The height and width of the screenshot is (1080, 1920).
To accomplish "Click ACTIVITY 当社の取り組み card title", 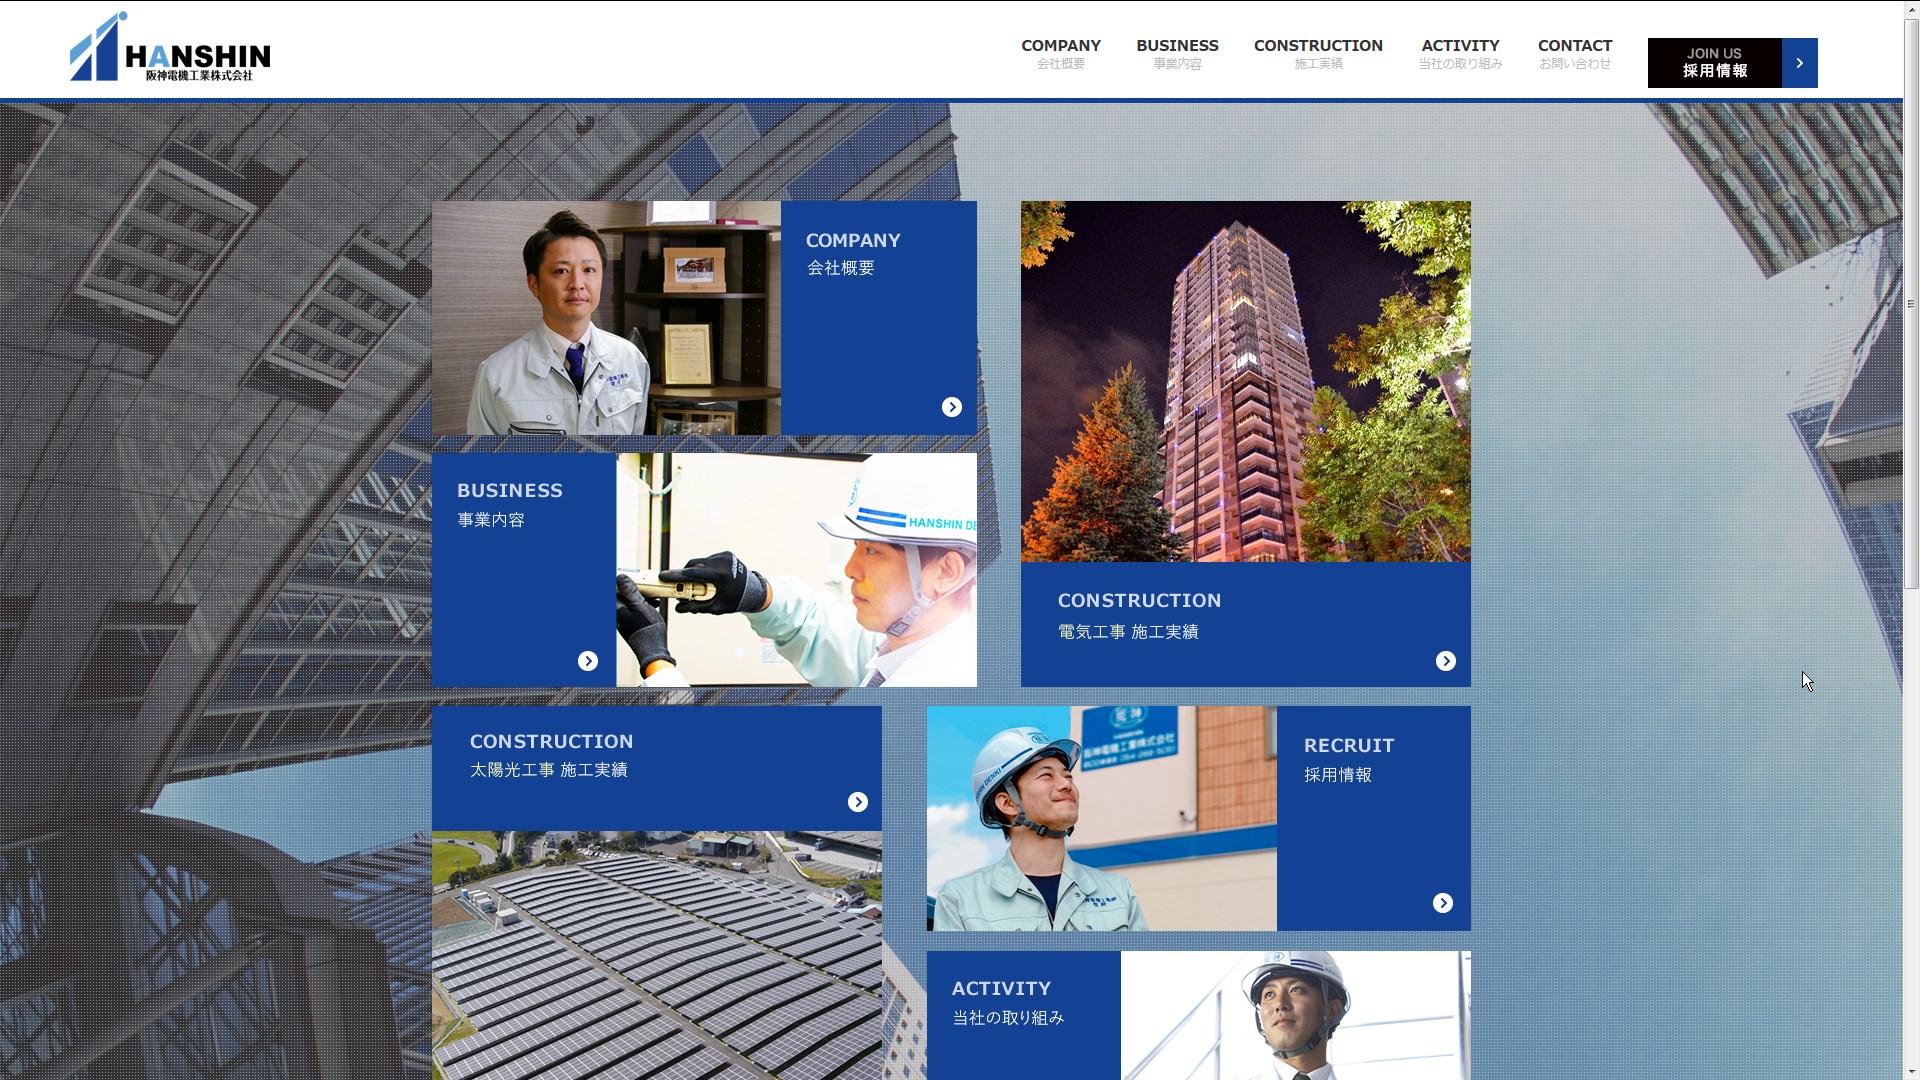I will point(1008,1002).
